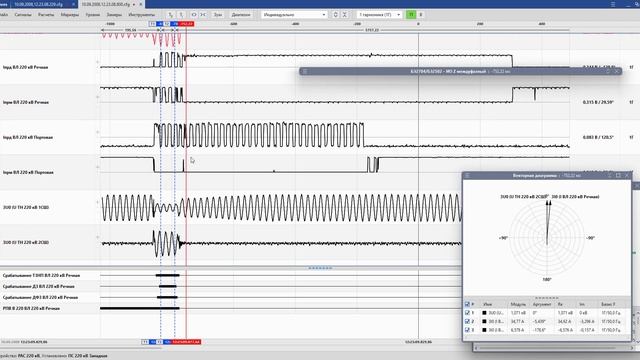
Task: Select the T2 marker flag on the top ruler
Action: pos(167,24)
